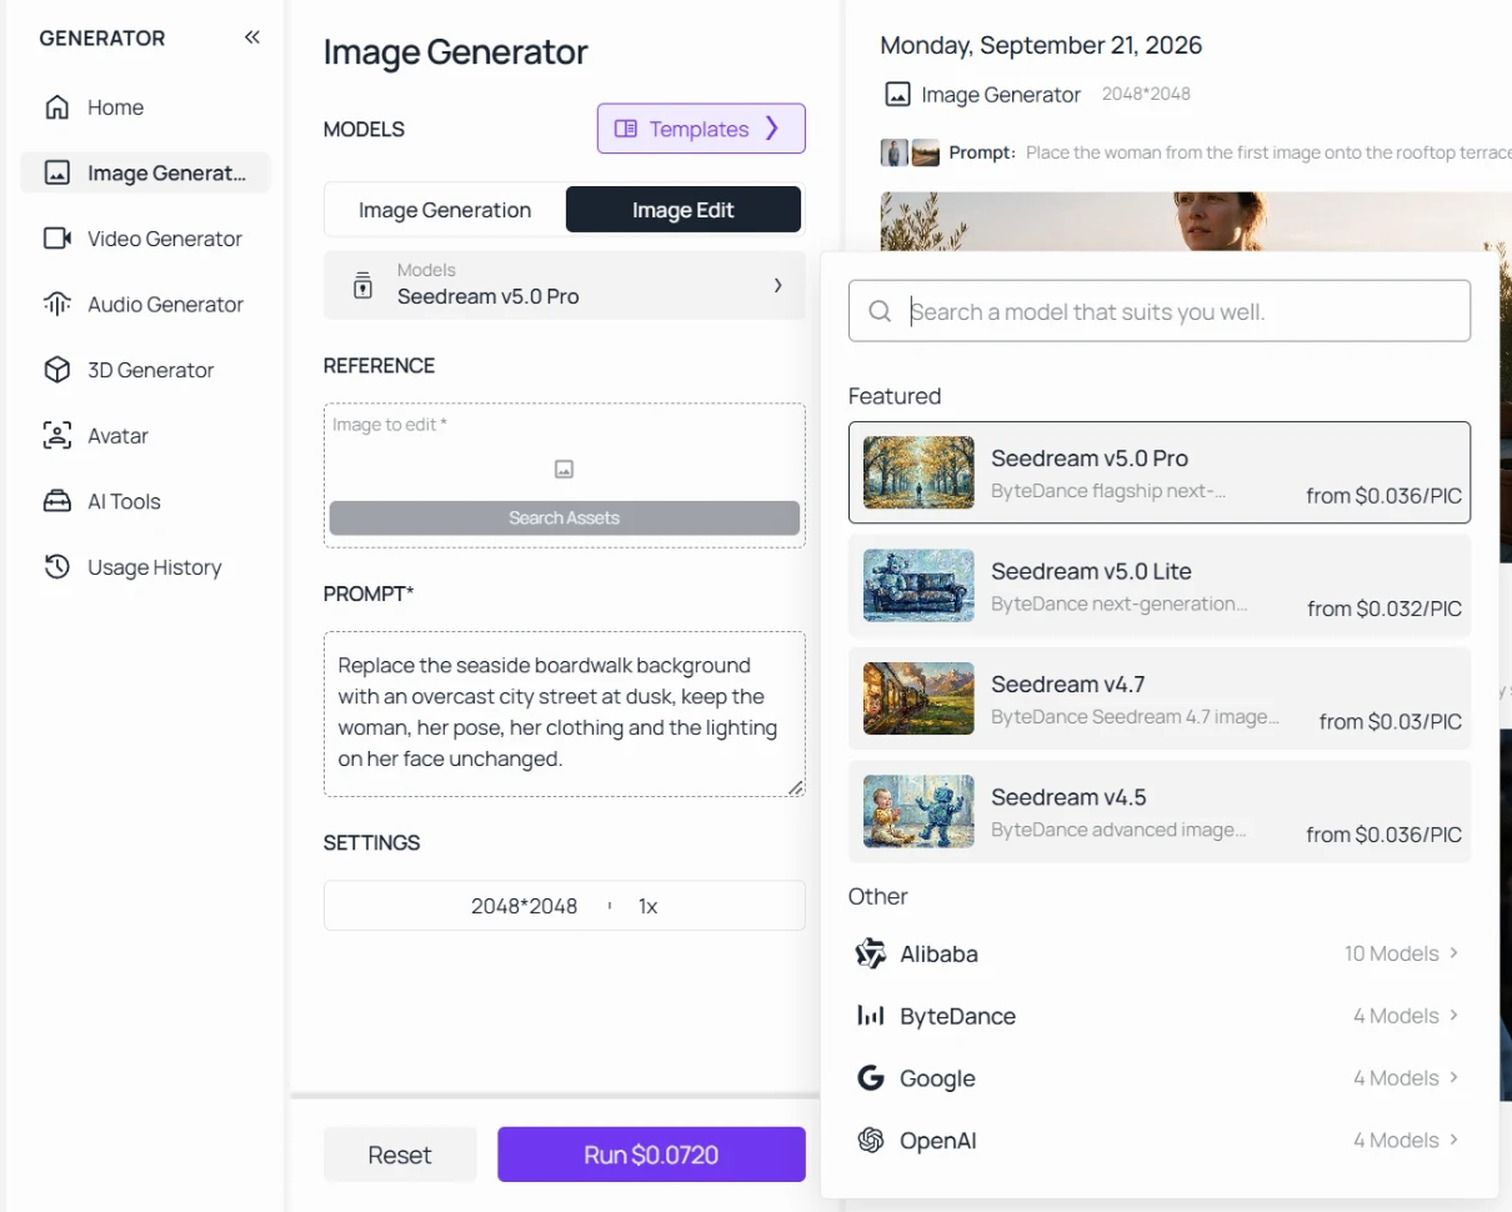The width and height of the screenshot is (1512, 1212).
Task: Click the Image Generator icon in history entry
Action: point(897,94)
